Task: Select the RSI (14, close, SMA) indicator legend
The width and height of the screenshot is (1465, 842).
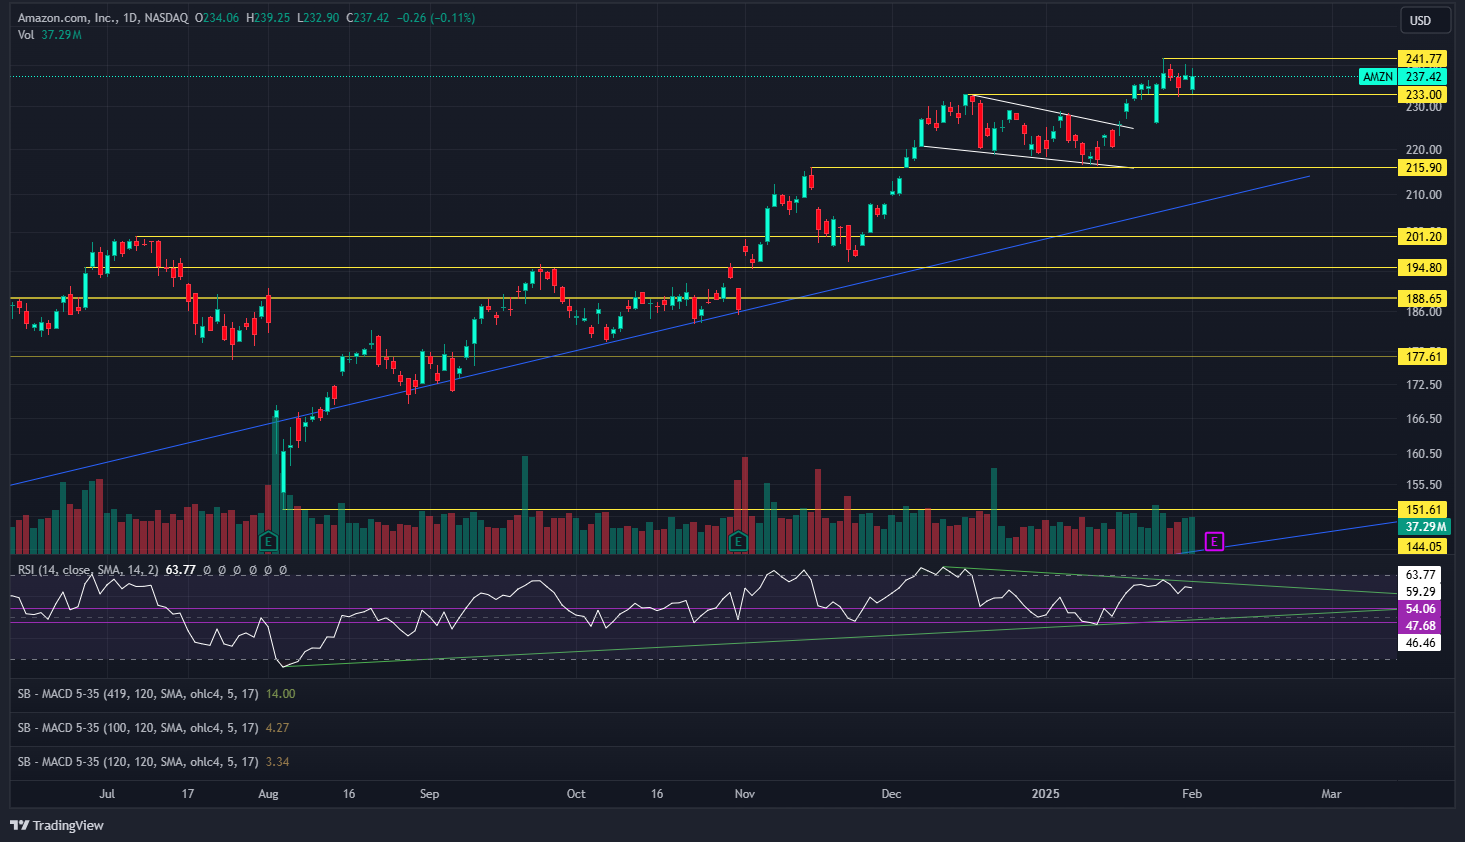Action: tap(88, 570)
